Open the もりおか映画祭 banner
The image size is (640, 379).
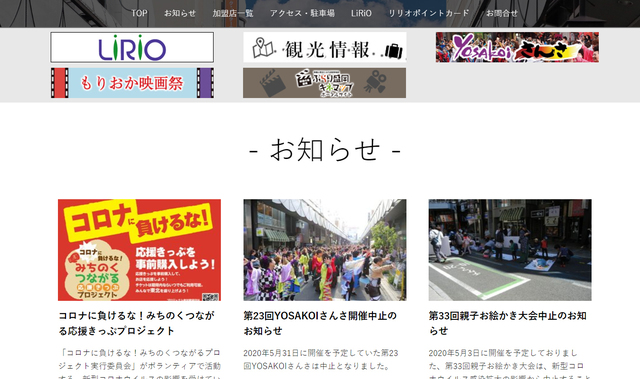tap(132, 83)
